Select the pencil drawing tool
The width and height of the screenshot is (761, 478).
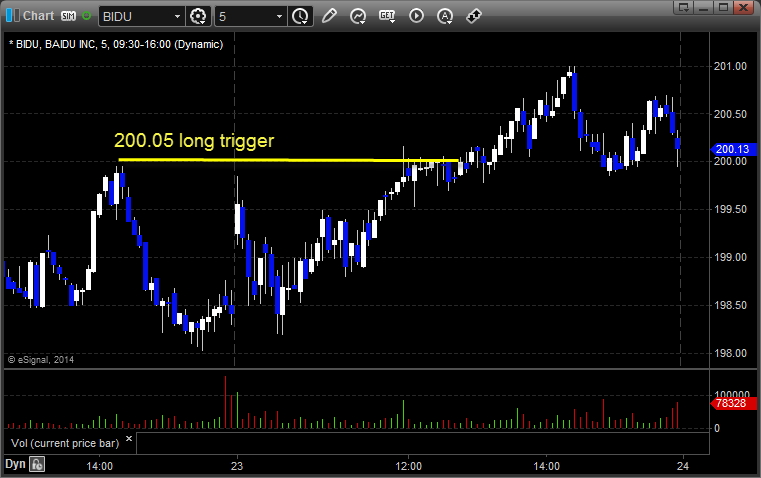pos(329,16)
